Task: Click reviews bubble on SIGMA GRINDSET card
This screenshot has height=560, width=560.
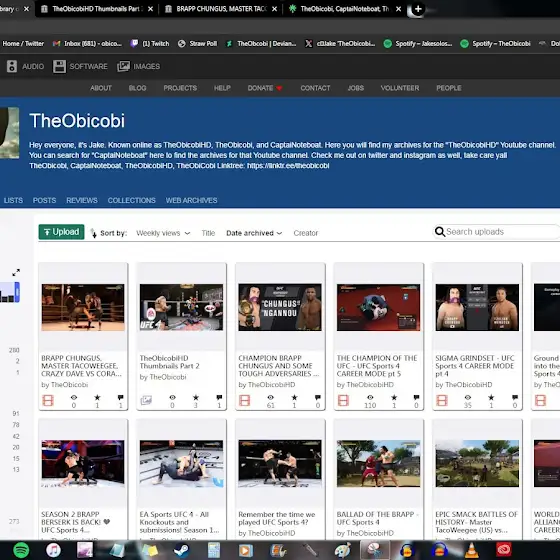Action: tap(515, 397)
